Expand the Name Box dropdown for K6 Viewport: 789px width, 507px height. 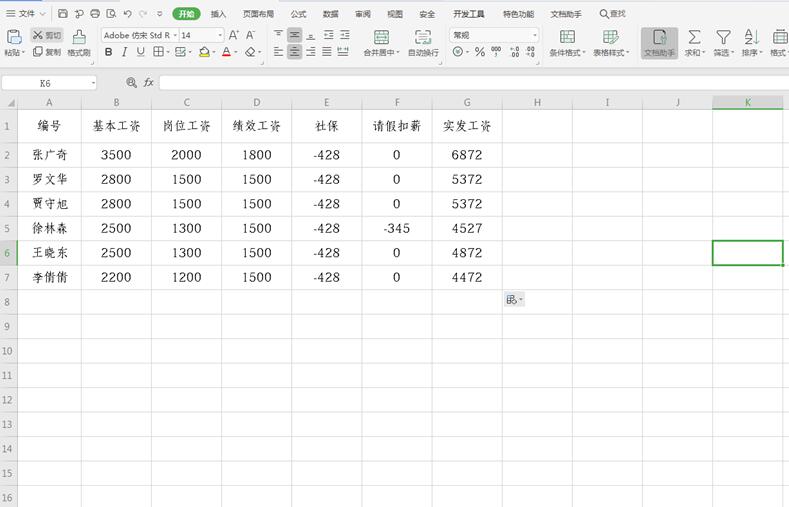tap(93, 83)
